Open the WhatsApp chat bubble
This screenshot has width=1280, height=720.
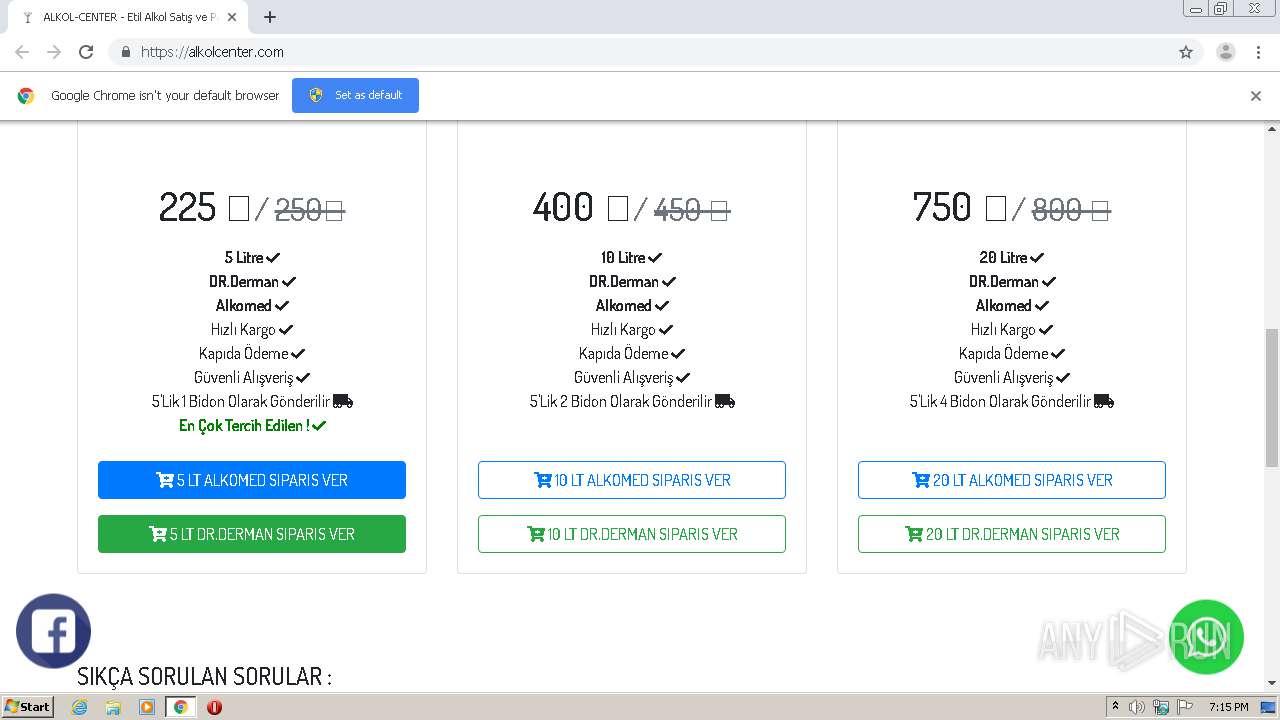click(1206, 637)
